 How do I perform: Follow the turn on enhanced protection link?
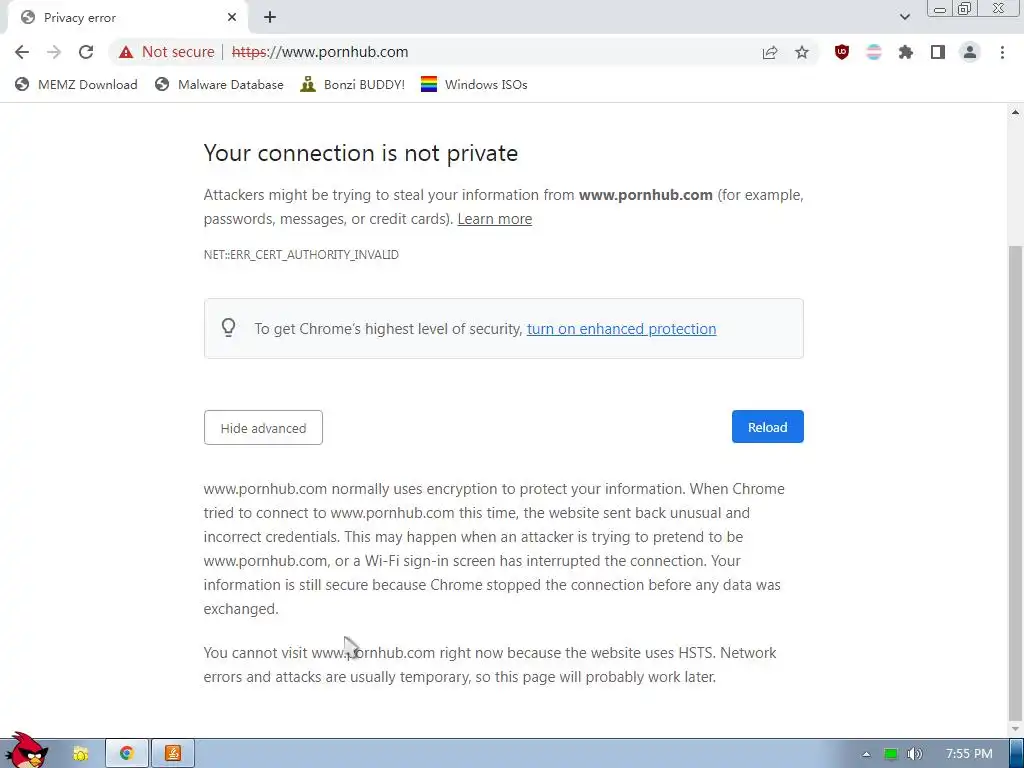pyautogui.click(x=621, y=329)
